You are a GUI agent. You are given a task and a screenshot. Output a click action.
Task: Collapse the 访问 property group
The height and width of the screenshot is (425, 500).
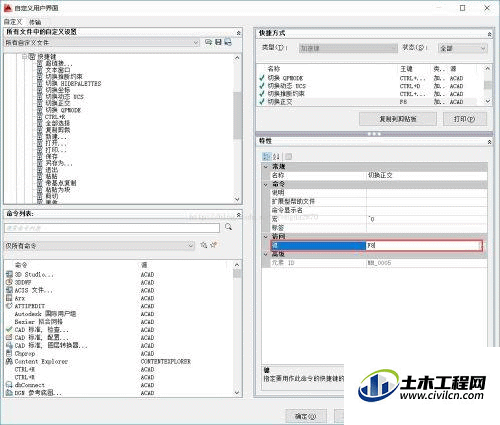[266, 236]
